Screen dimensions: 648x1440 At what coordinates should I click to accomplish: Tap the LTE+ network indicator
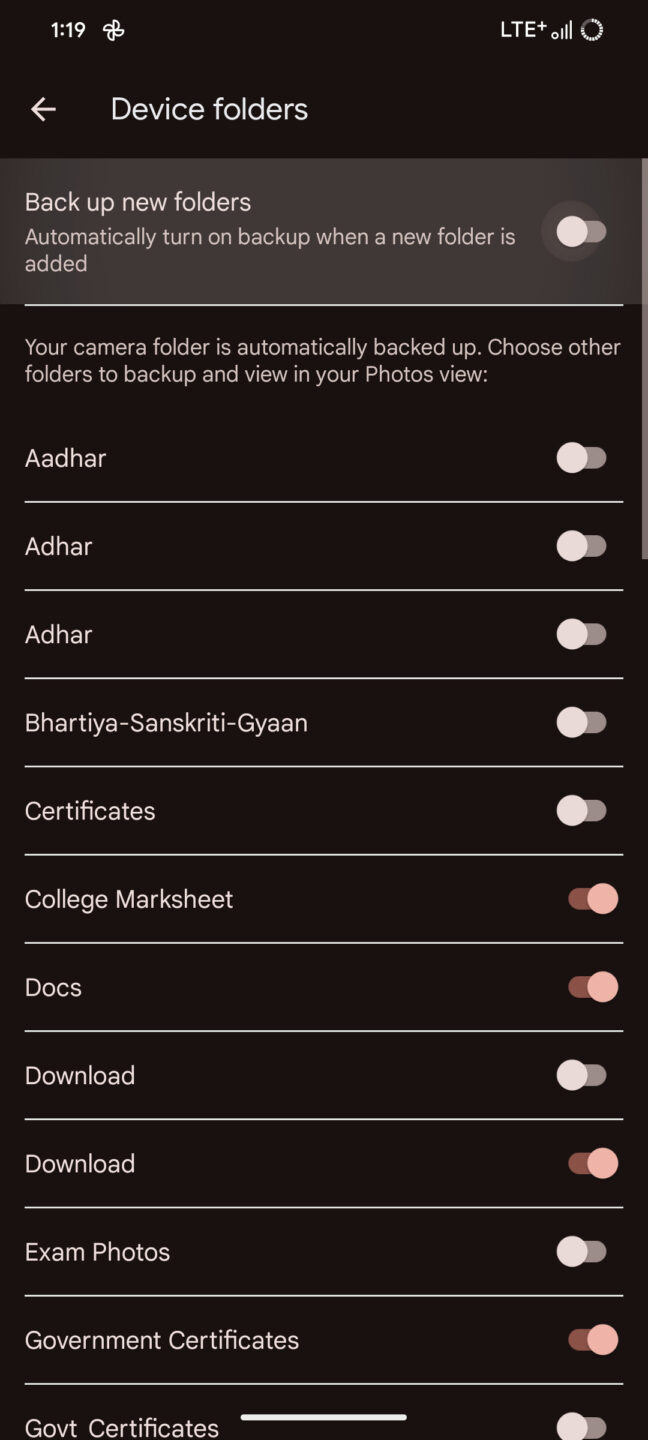click(x=523, y=30)
